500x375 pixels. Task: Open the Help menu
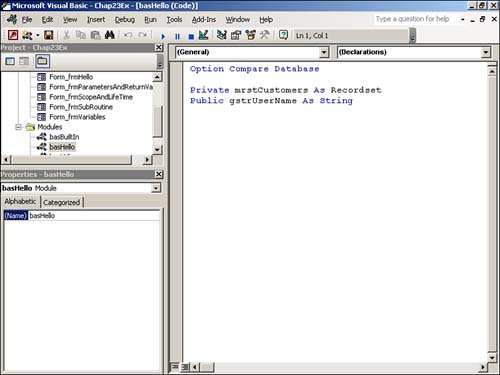point(266,20)
